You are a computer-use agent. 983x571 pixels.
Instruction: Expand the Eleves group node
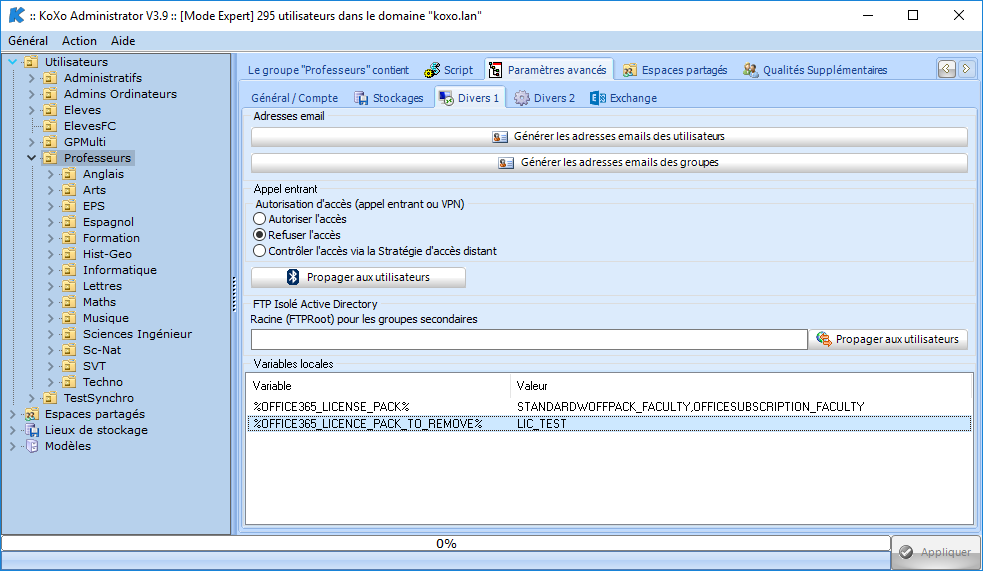pos(31,110)
